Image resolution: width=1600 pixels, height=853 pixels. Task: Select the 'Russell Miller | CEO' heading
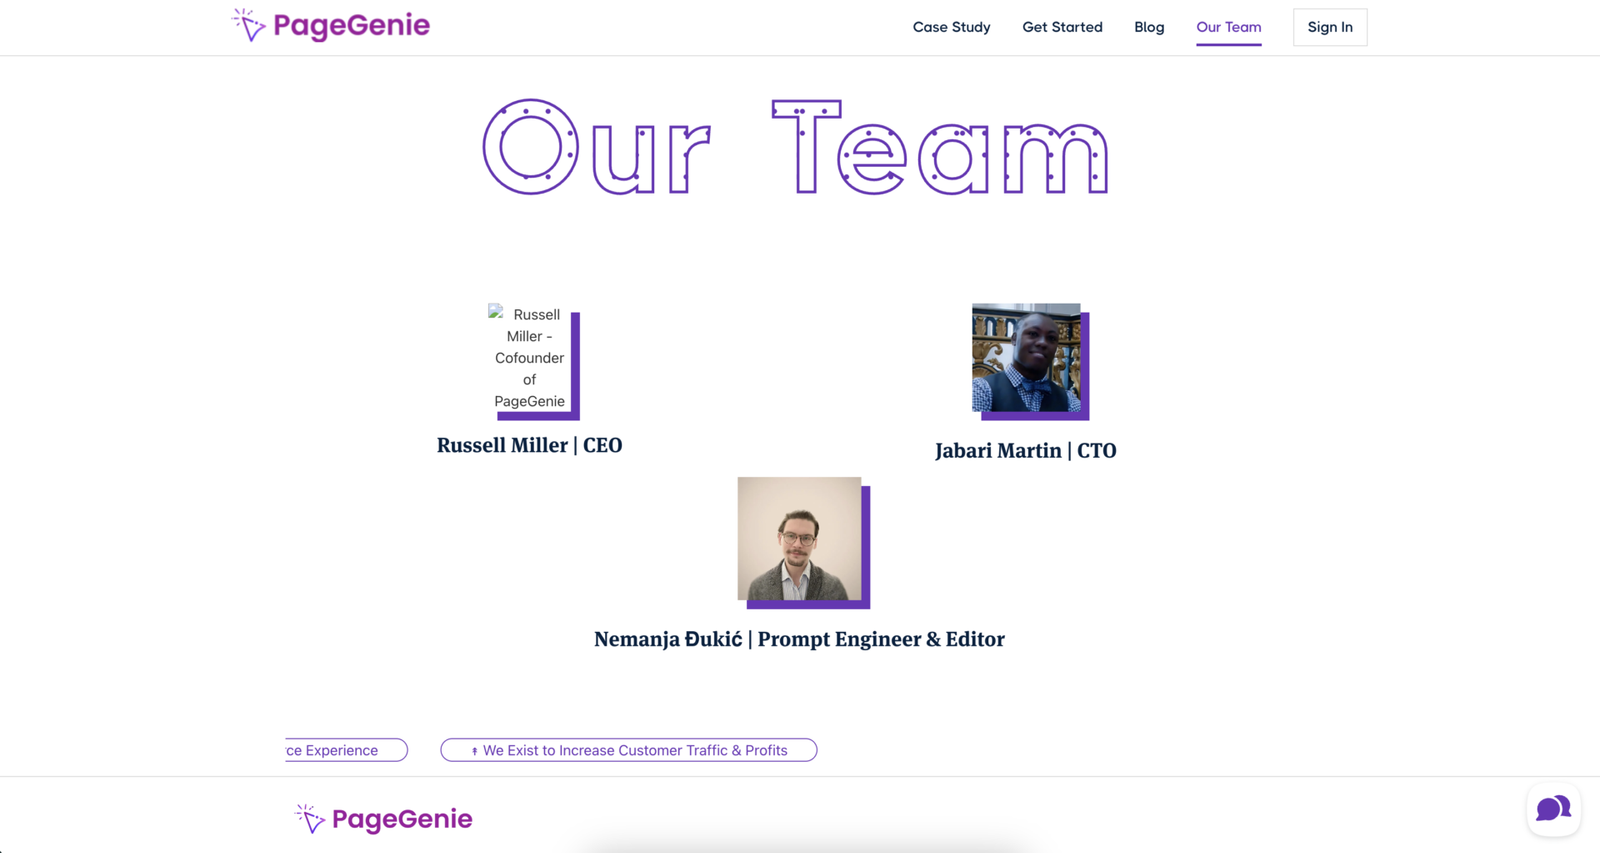click(x=529, y=445)
